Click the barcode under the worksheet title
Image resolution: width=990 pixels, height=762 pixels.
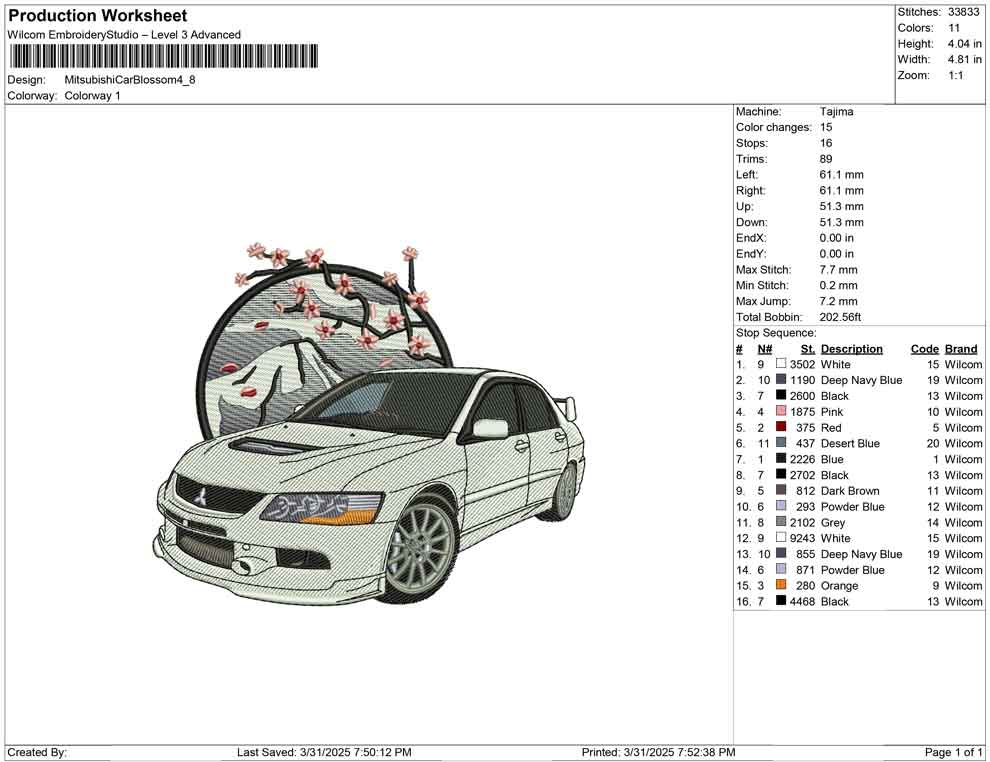[163, 56]
